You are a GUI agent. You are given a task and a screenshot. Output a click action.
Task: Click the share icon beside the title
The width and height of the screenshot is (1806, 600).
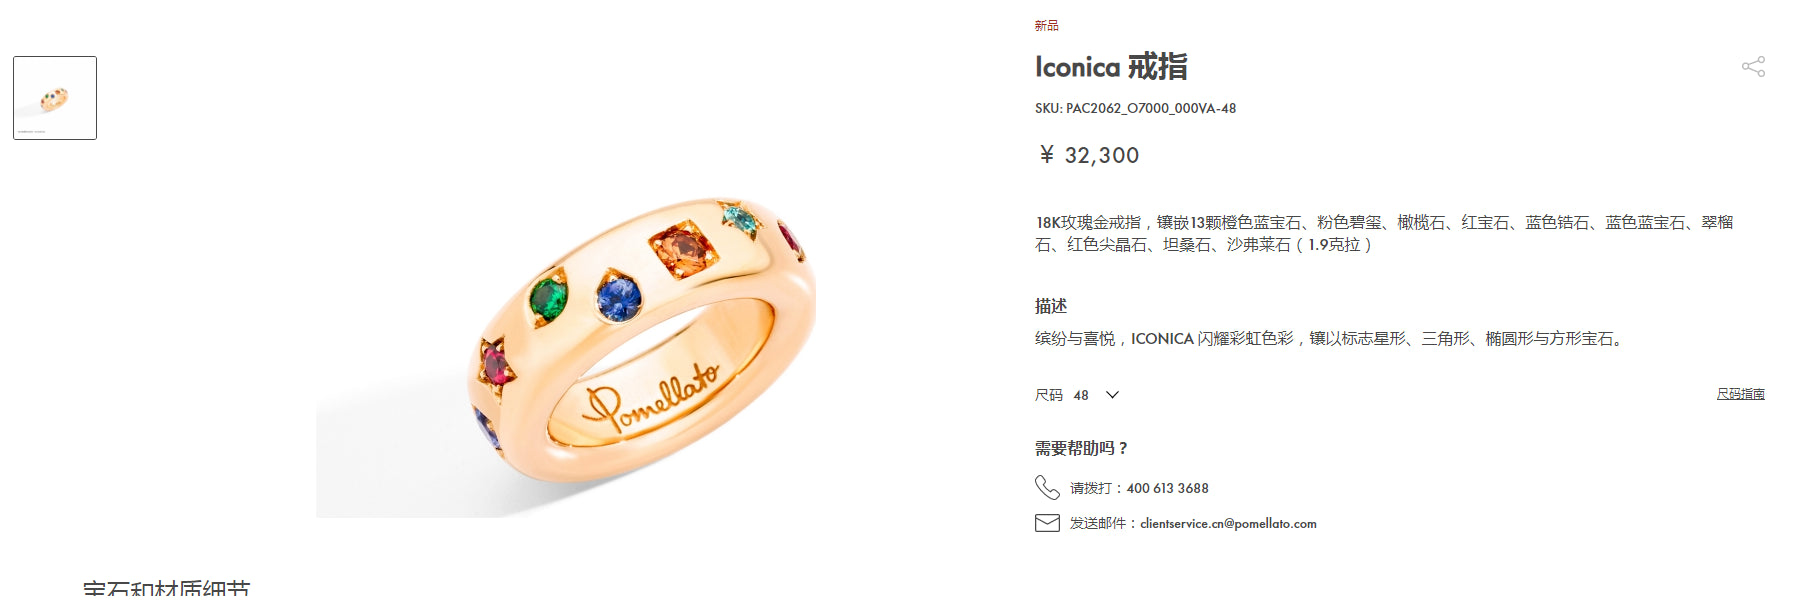(1753, 67)
